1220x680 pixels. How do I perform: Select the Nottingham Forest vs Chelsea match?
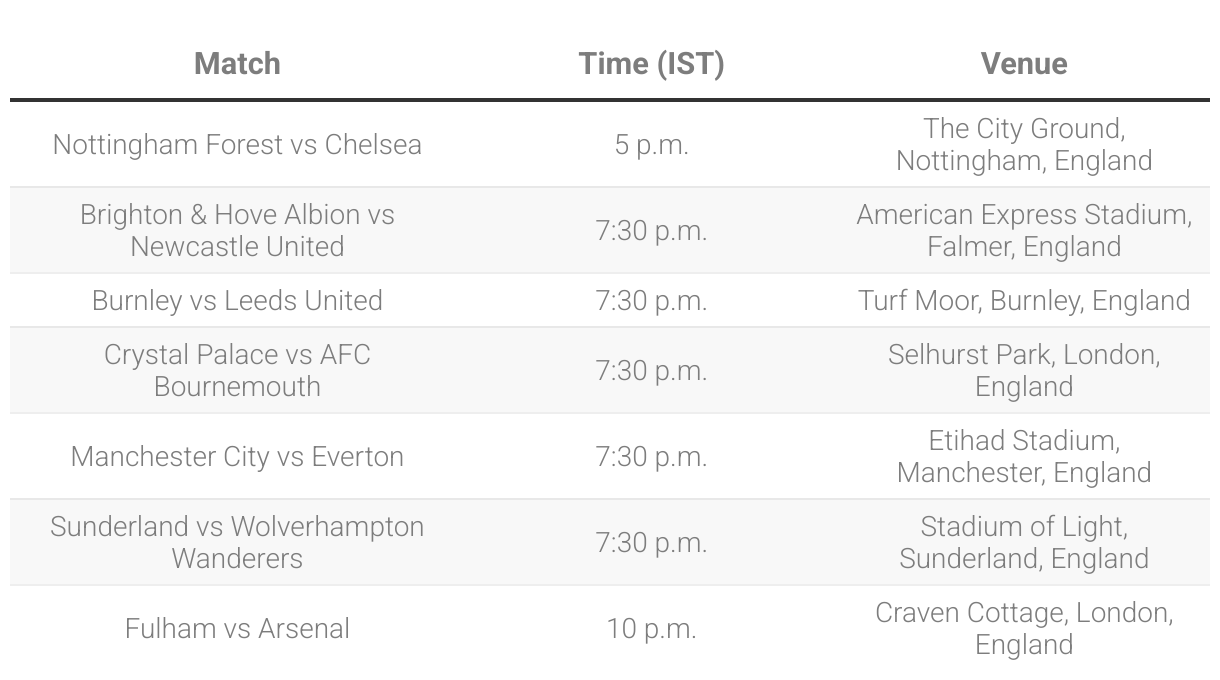point(237,144)
